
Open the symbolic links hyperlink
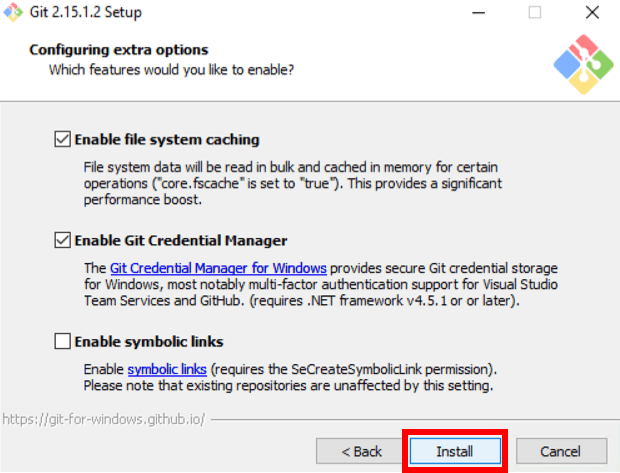click(x=167, y=369)
